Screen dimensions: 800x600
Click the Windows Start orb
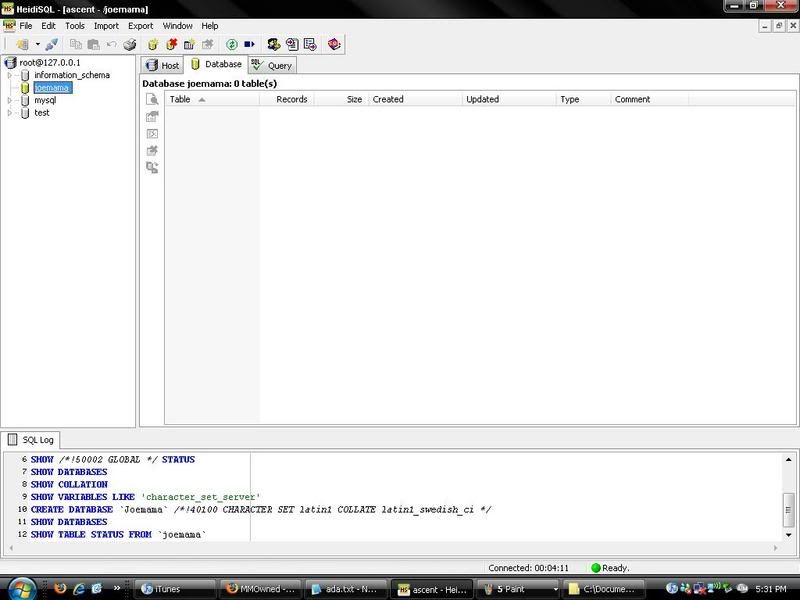[21, 589]
